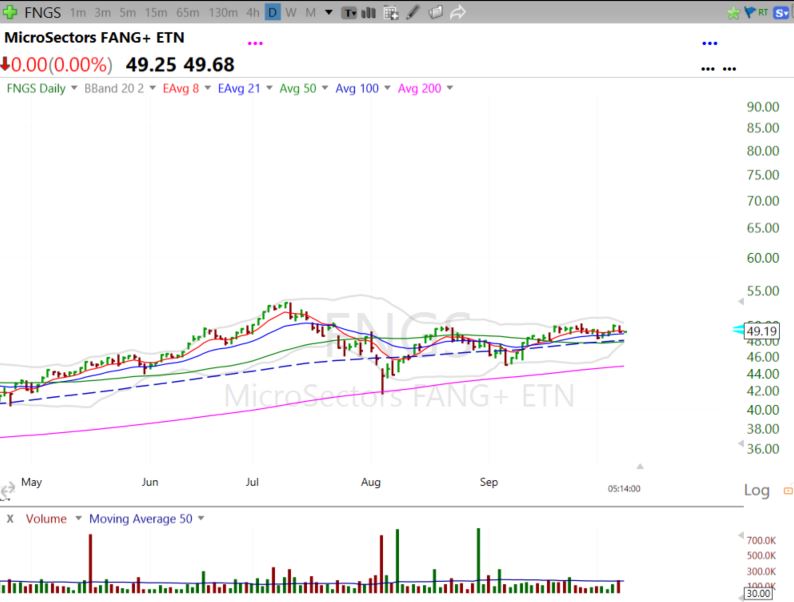This screenshot has width=794, height=602.
Task: Click the right black dots menu
Action: pos(729,68)
